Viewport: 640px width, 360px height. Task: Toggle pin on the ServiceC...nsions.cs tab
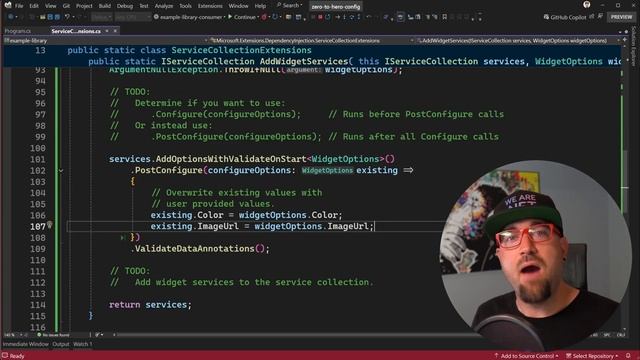[107, 31]
